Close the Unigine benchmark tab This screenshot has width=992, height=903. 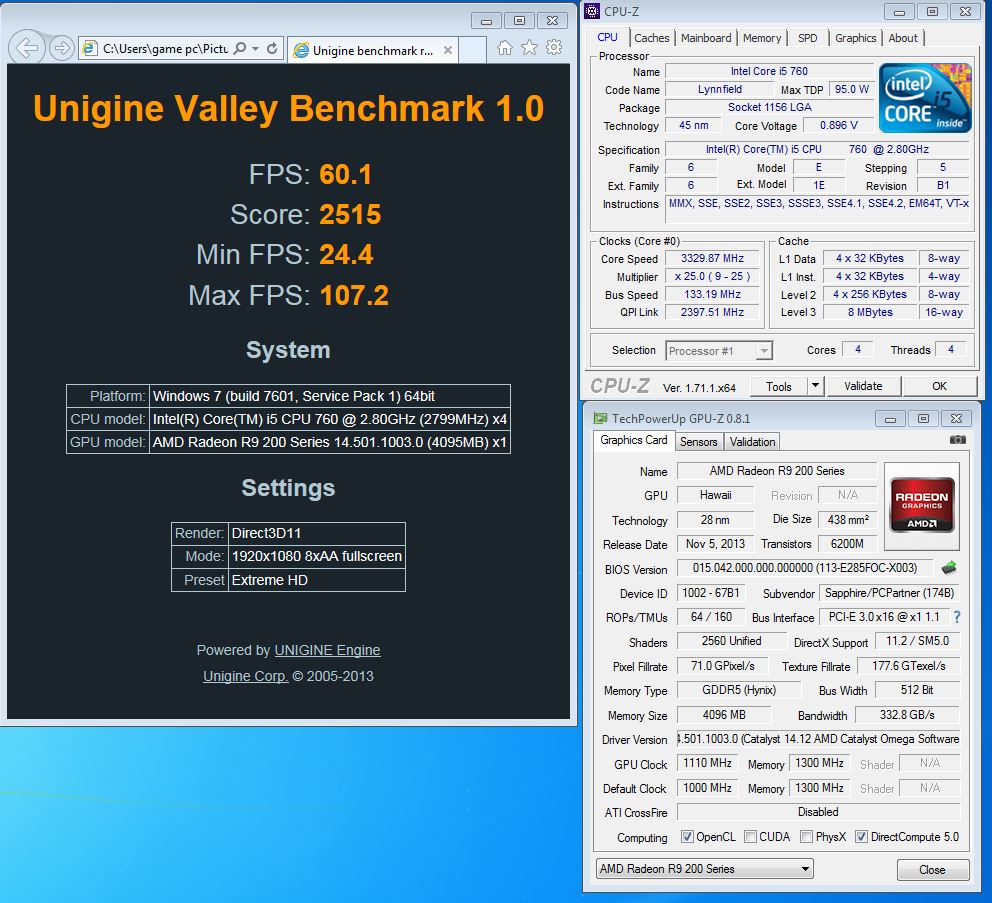coord(448,50)
